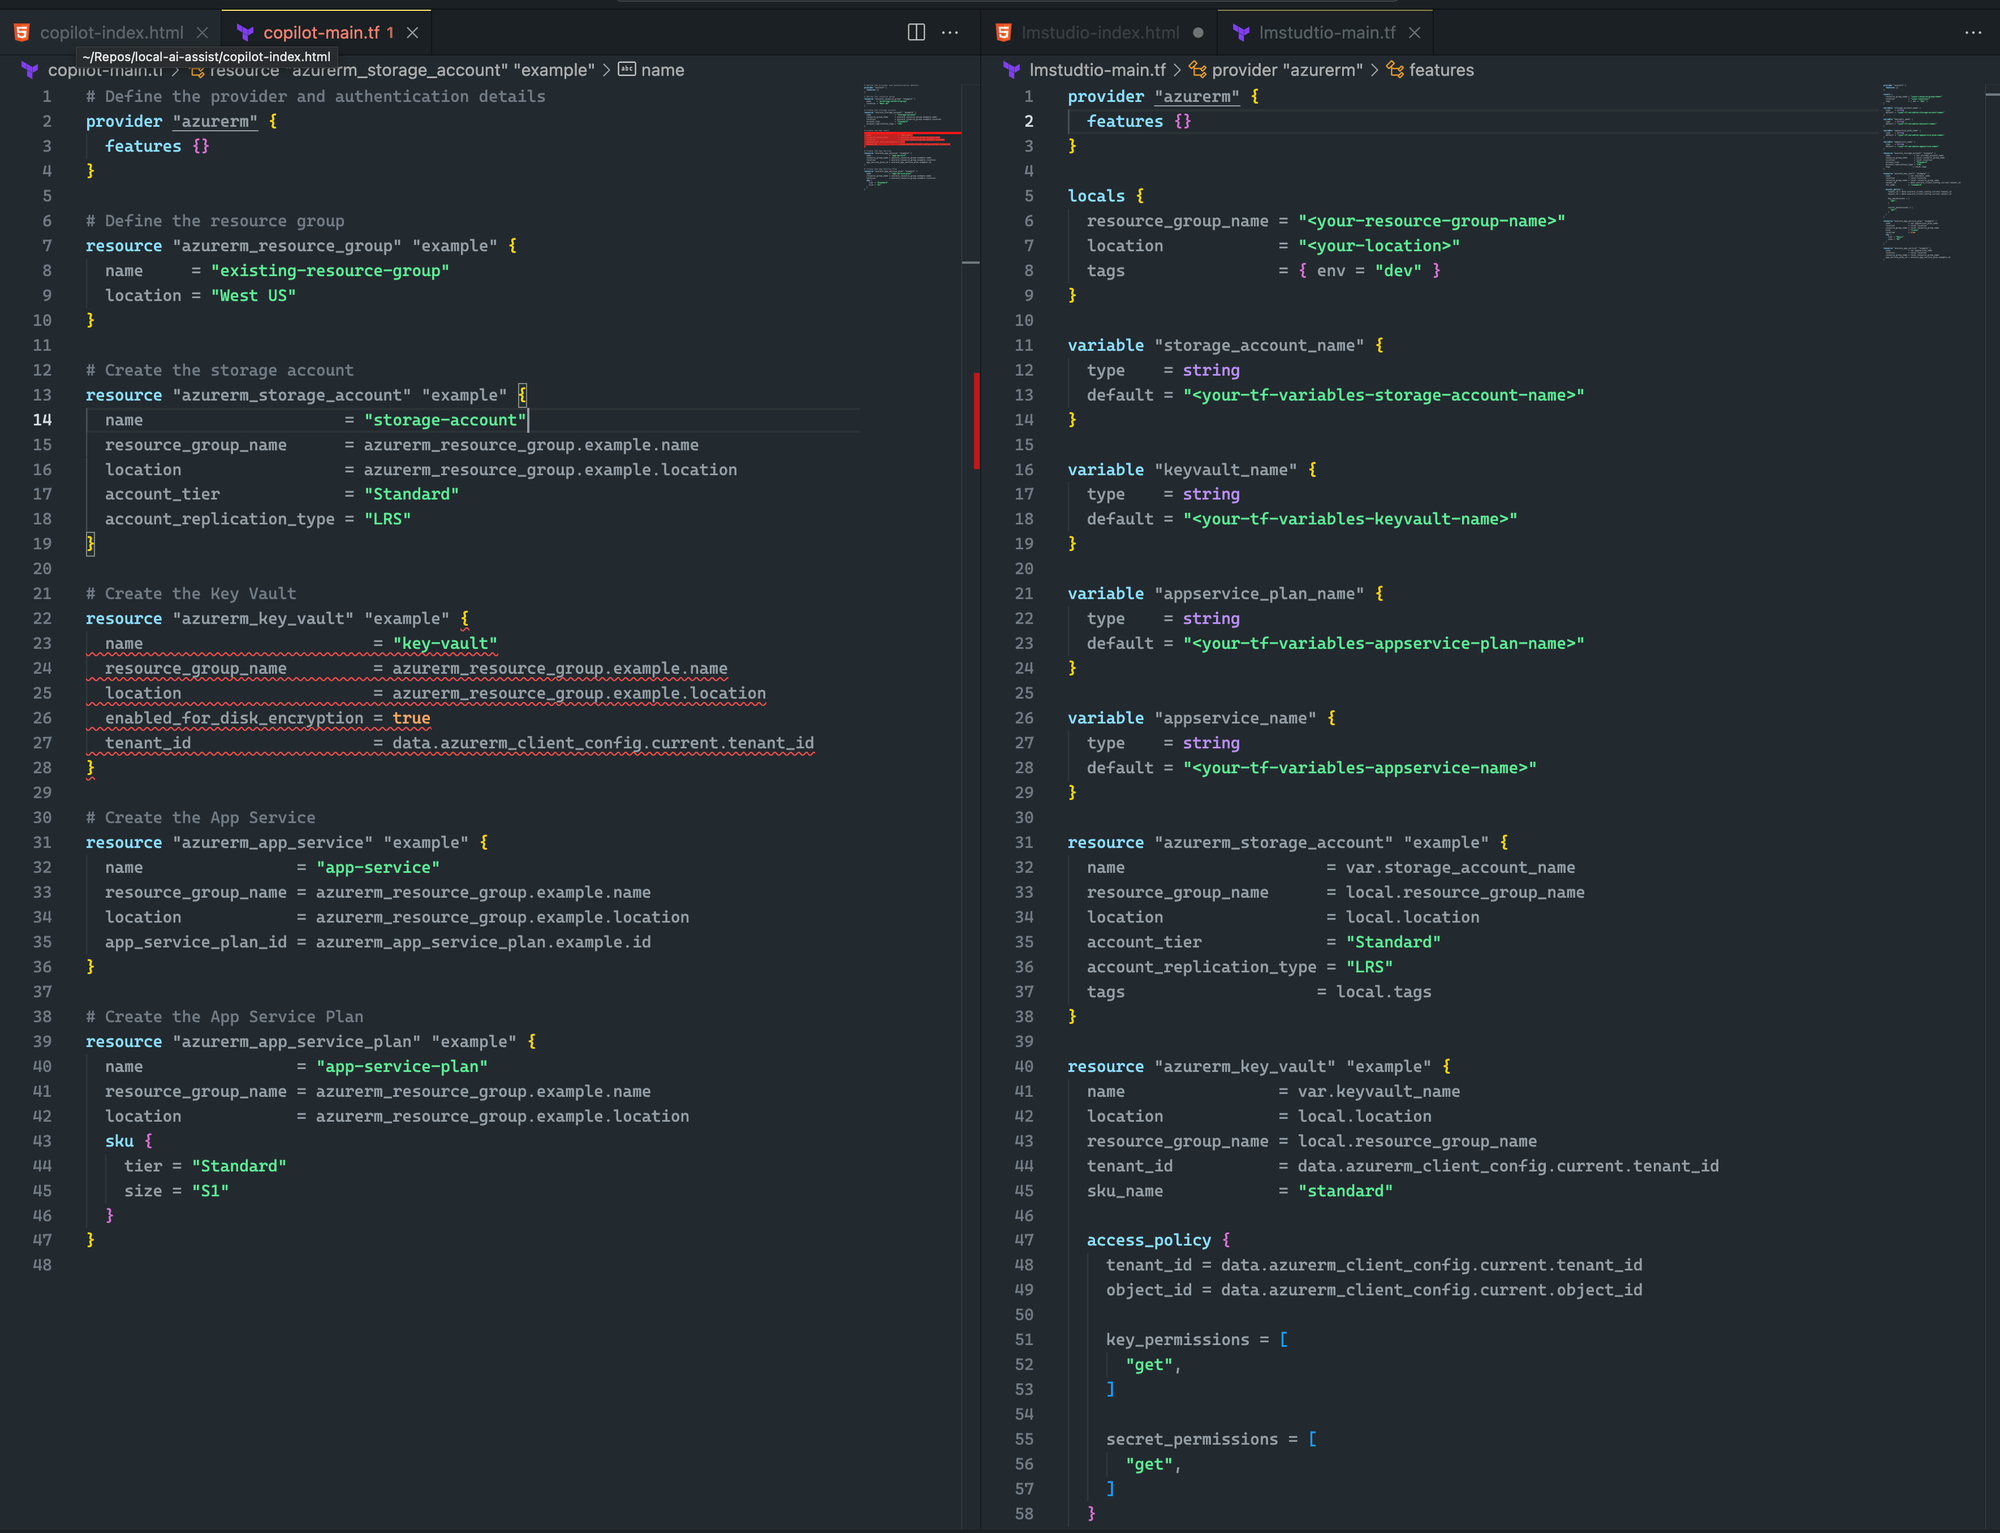Click the name breadcrumb in left editor

(662, 70)
